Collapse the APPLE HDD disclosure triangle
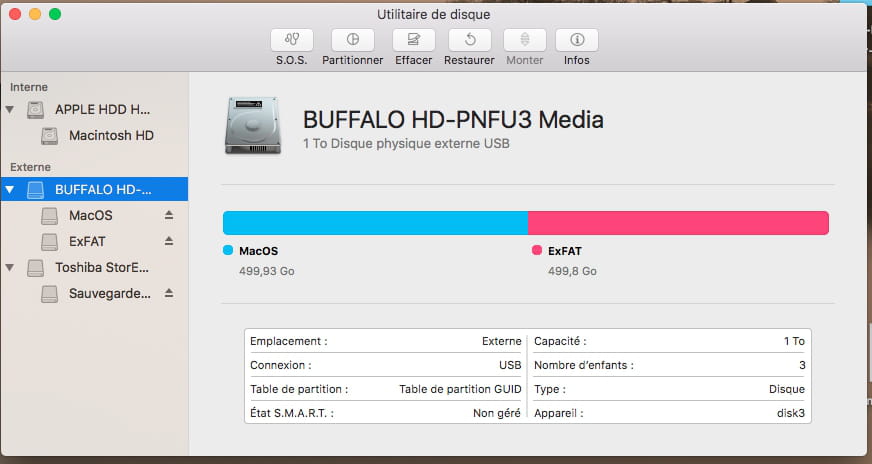This screenshot has width=872, height=464. pos(9,110)
